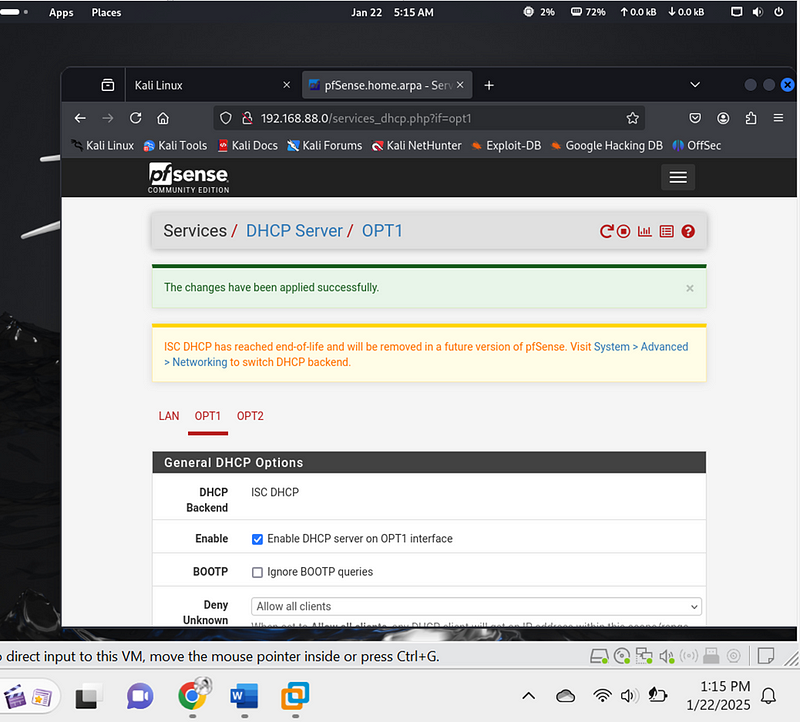Screen dimensions: 800x722
Task: Show hidden icons in Windows tray
Action: [x=529, y=695]
